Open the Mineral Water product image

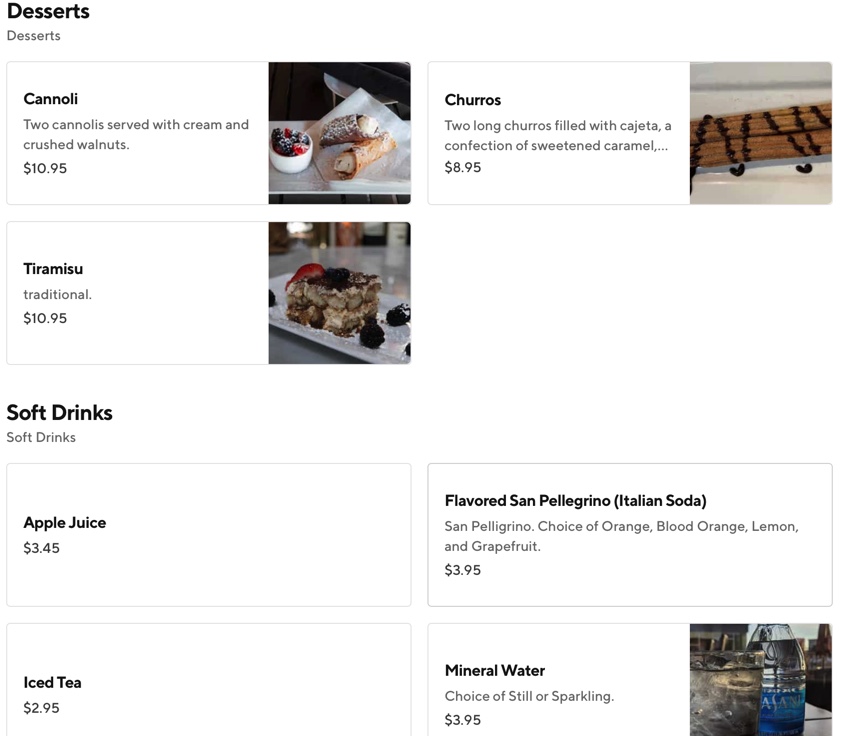[x=760, y=680]
